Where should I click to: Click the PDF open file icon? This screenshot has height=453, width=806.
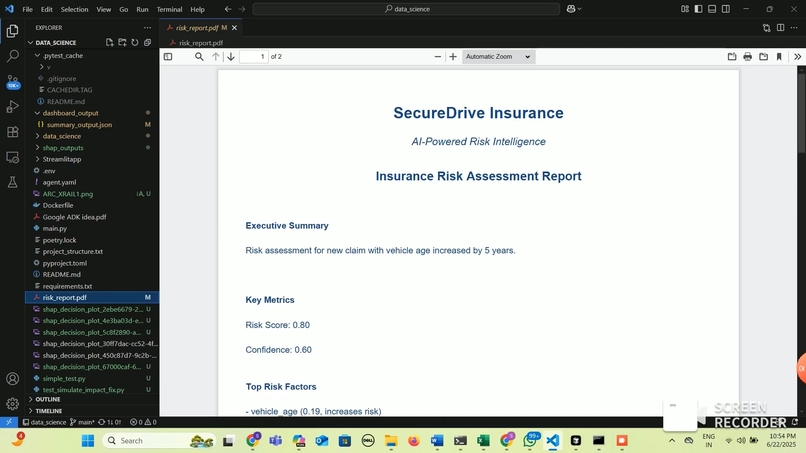[732, 57]
